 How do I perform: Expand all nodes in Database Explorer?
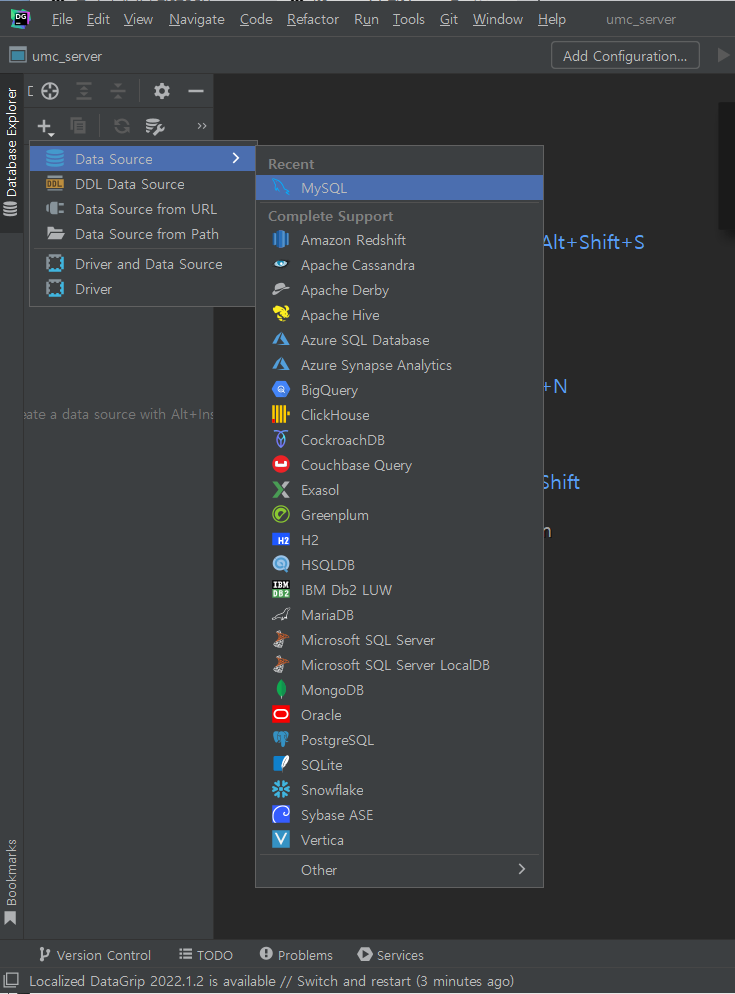pyautogui.click(x=84, y=91)
